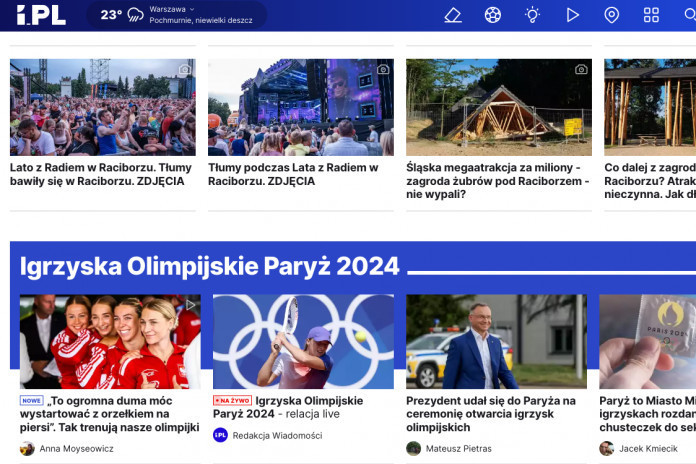Open article 'Lato z Radiem w Raciborzu. Tłumy bawiły się'
This screenshot has height=464, width=696.
pos(101,174)
